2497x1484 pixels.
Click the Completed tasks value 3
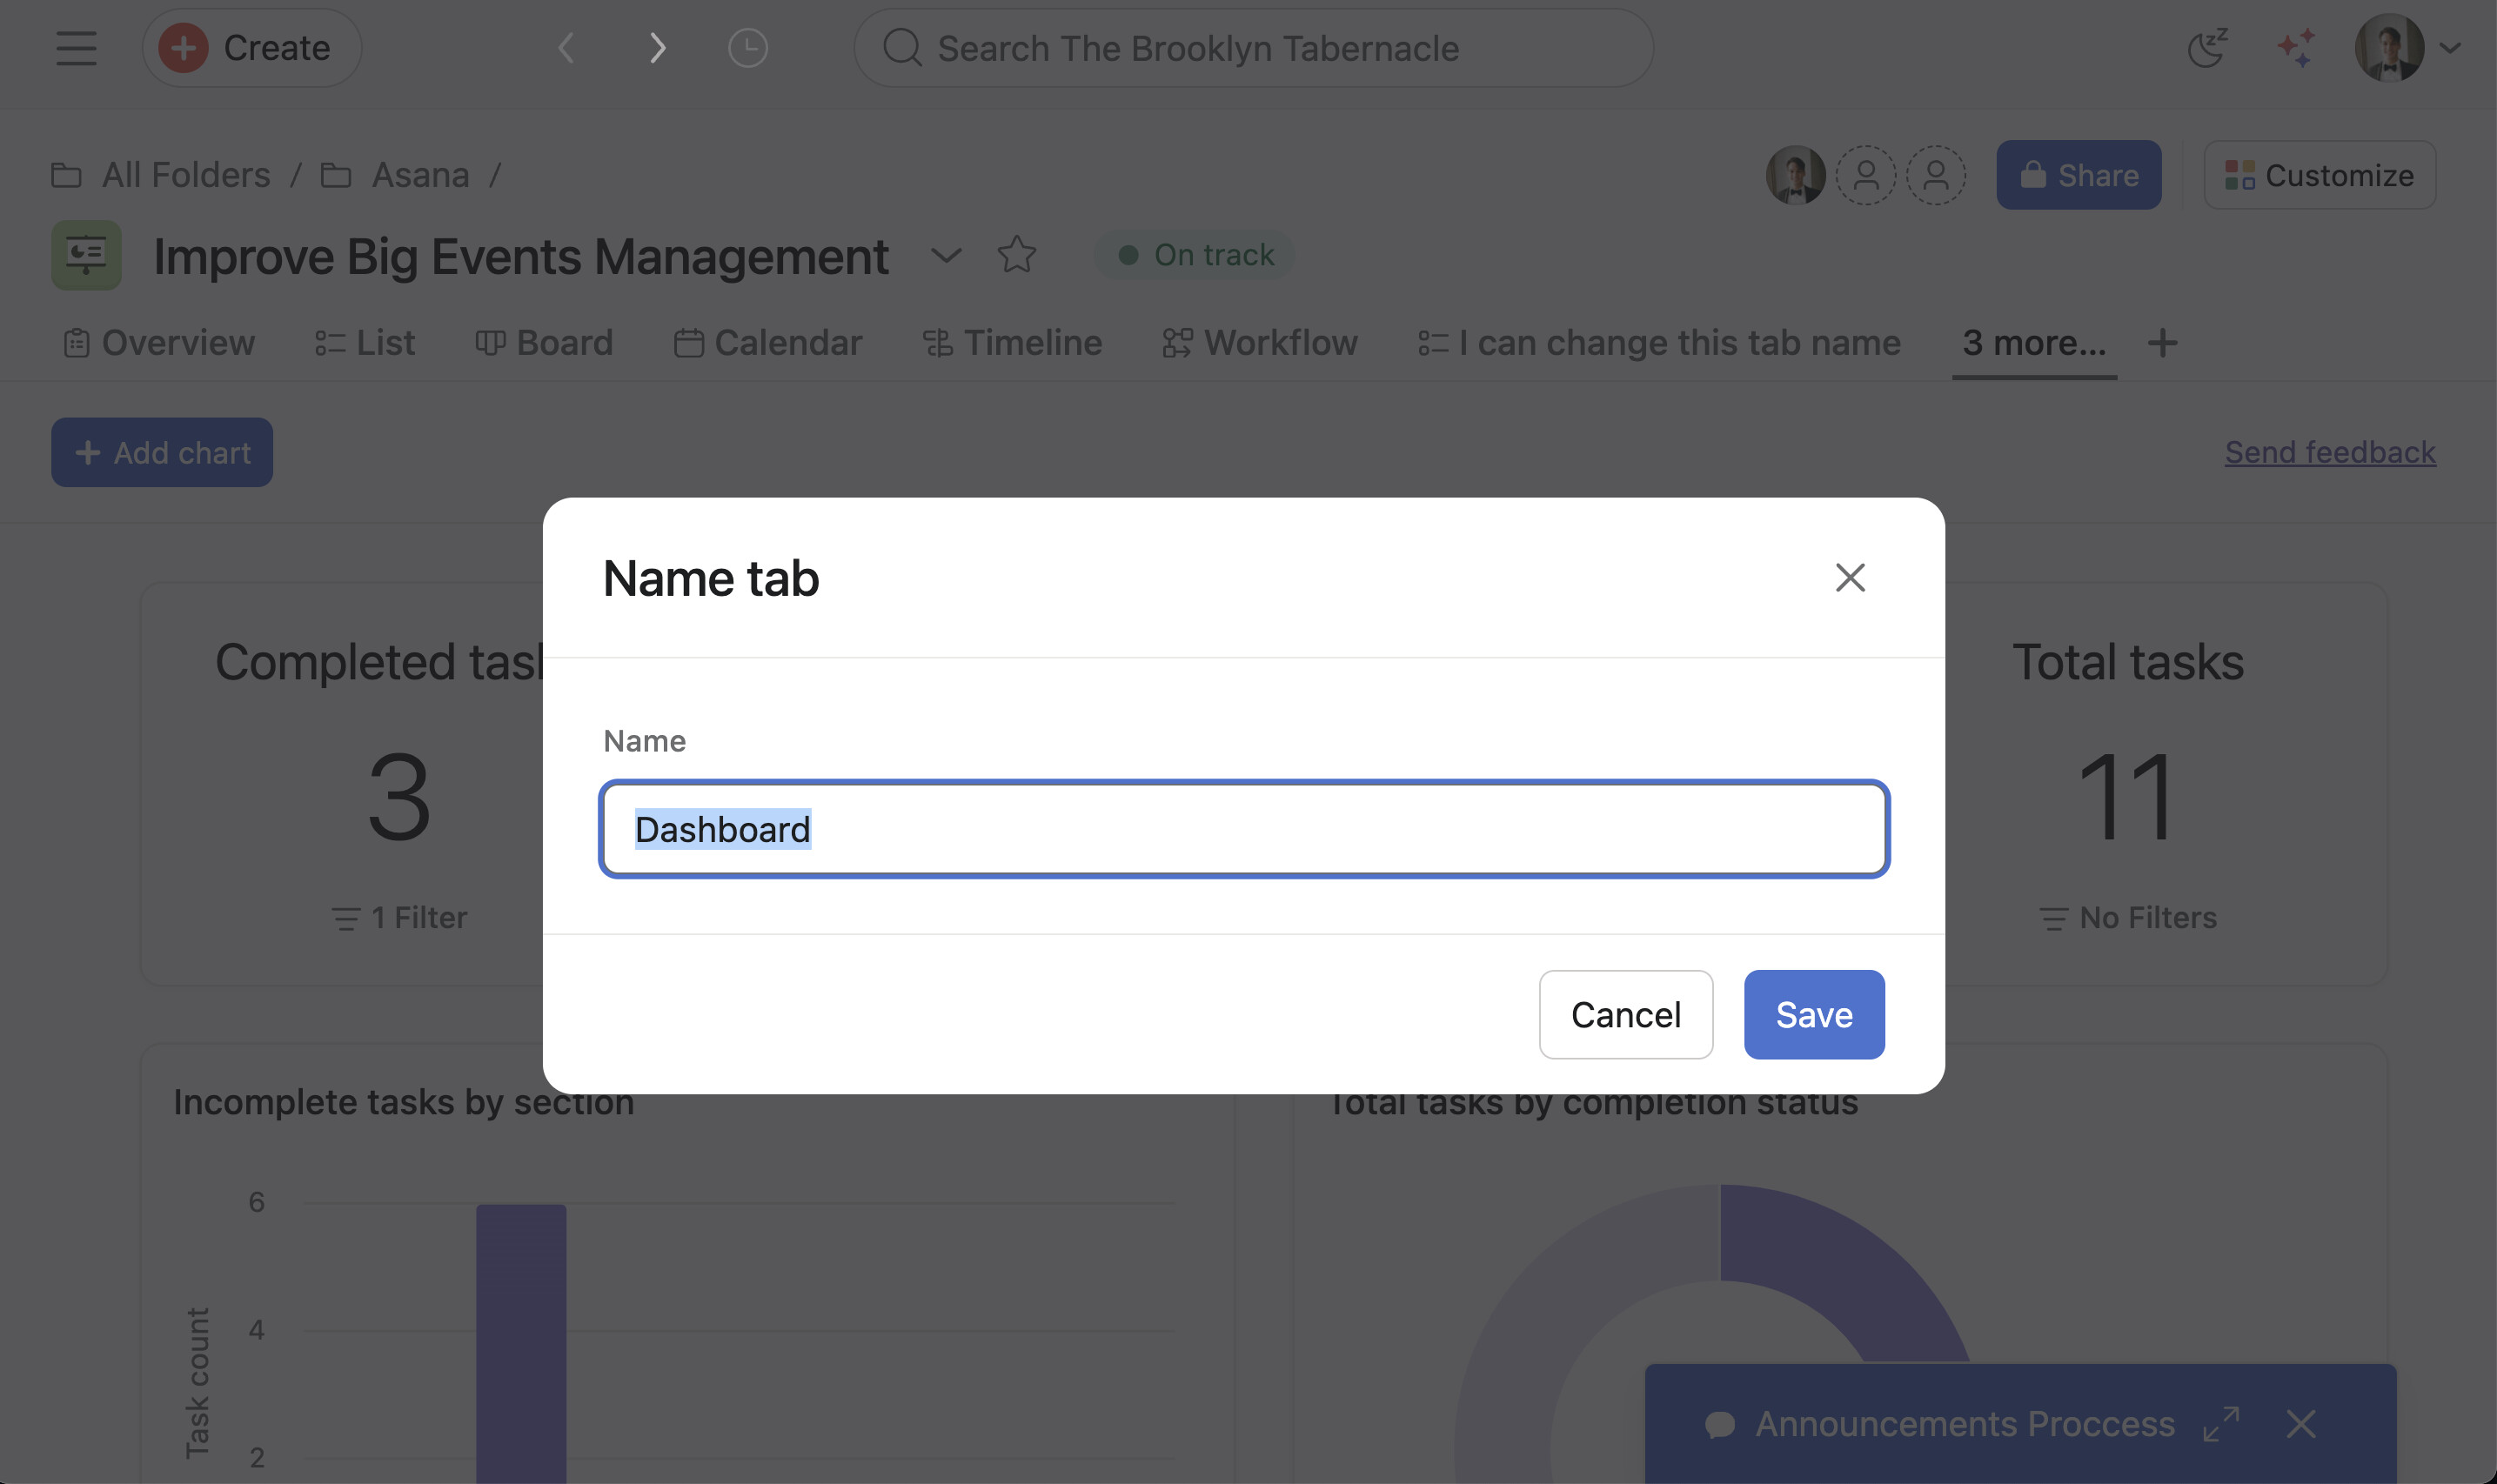tap(399, 798)
